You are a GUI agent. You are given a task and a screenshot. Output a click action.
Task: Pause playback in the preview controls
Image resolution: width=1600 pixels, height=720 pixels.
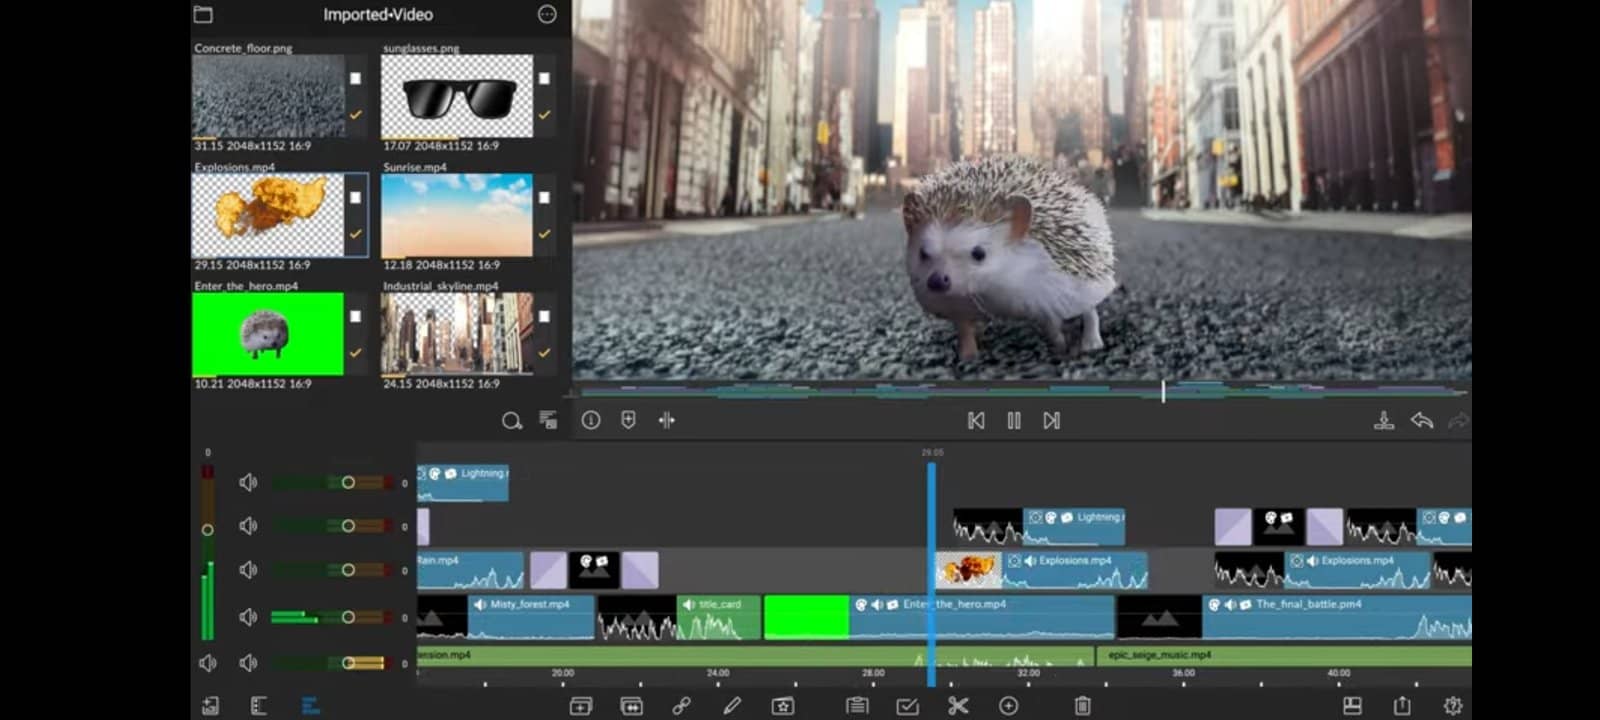(1014, 421)
